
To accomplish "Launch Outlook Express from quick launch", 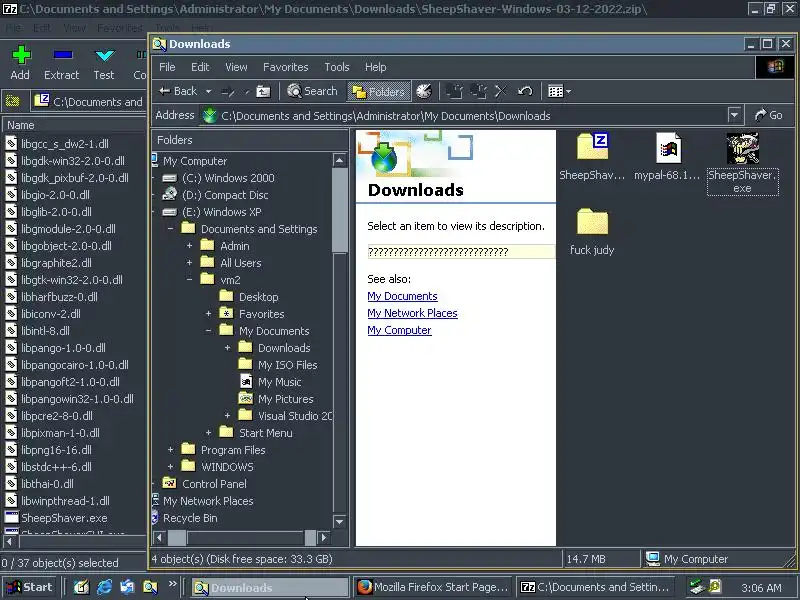I will (127, 587).
